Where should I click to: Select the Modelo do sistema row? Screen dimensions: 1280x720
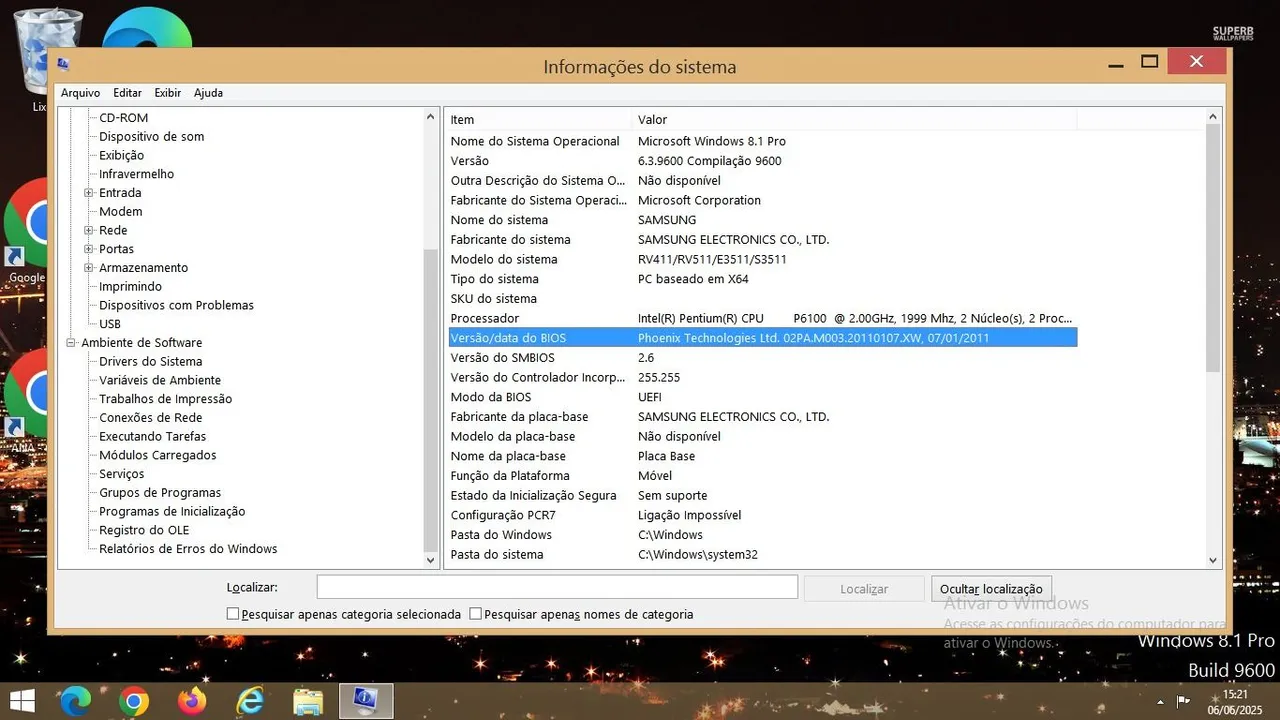coord(762,259)
